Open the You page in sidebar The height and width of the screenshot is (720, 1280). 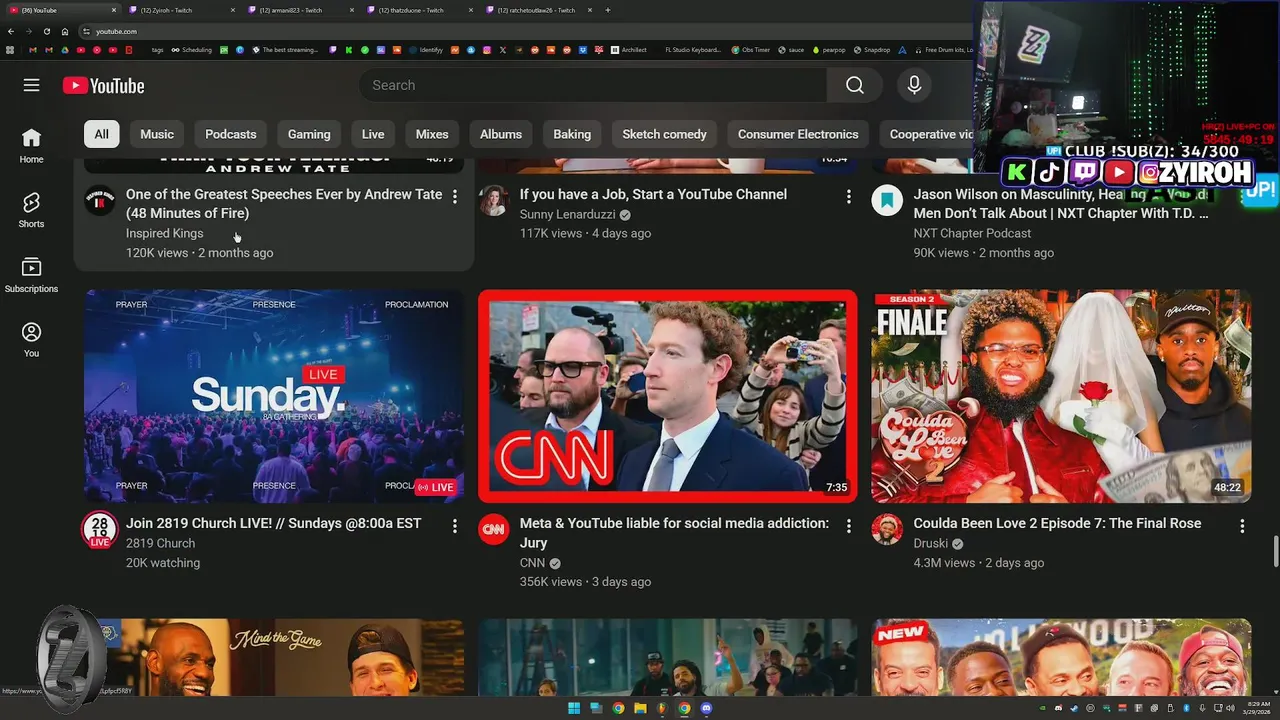pos(32,340)
